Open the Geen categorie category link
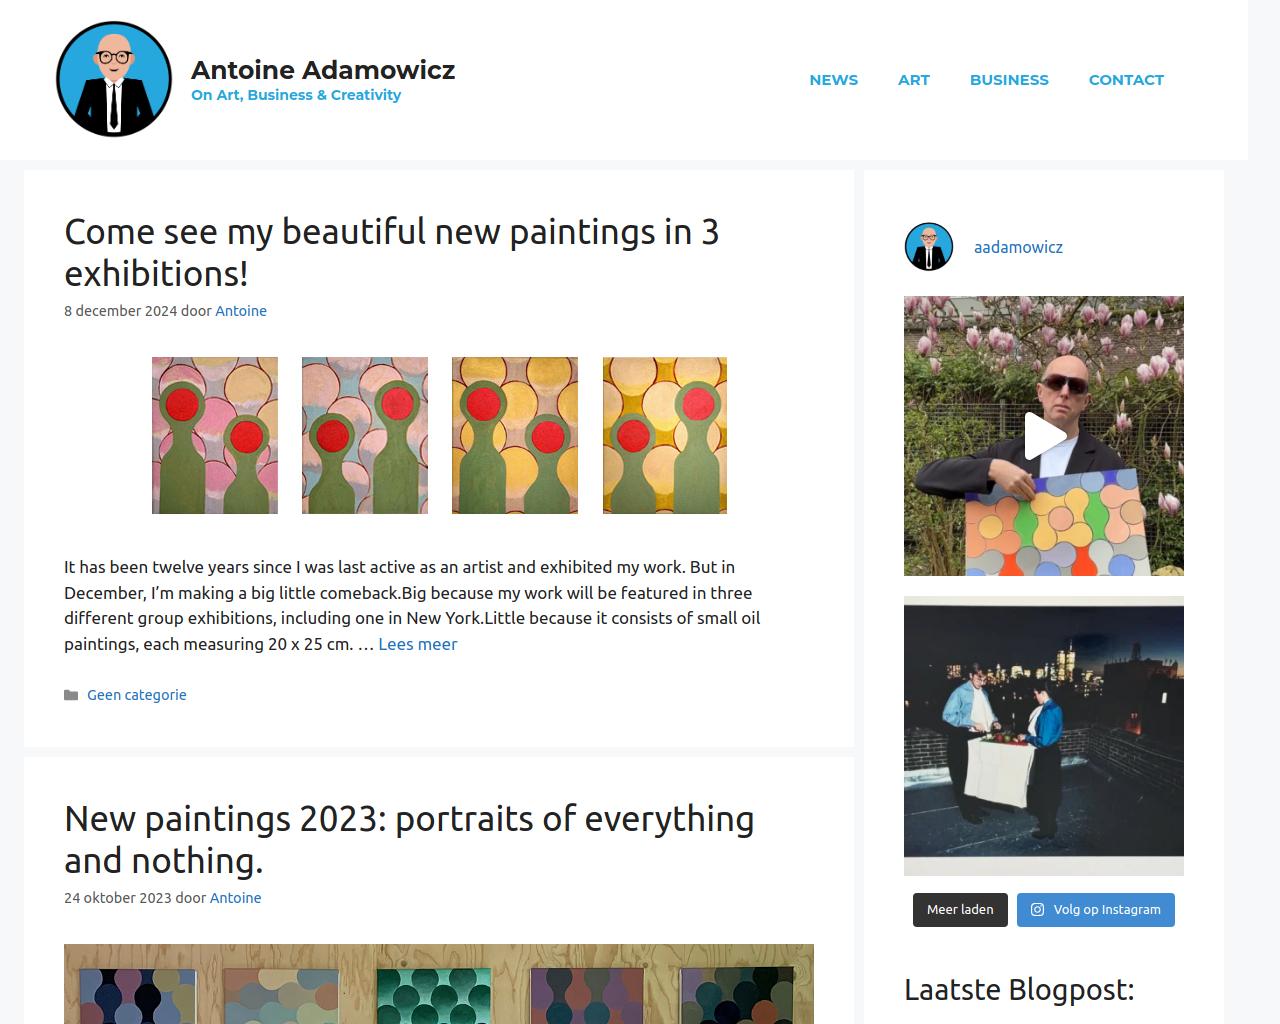This screenshot has width=1280, height=1024. [137, 695]
